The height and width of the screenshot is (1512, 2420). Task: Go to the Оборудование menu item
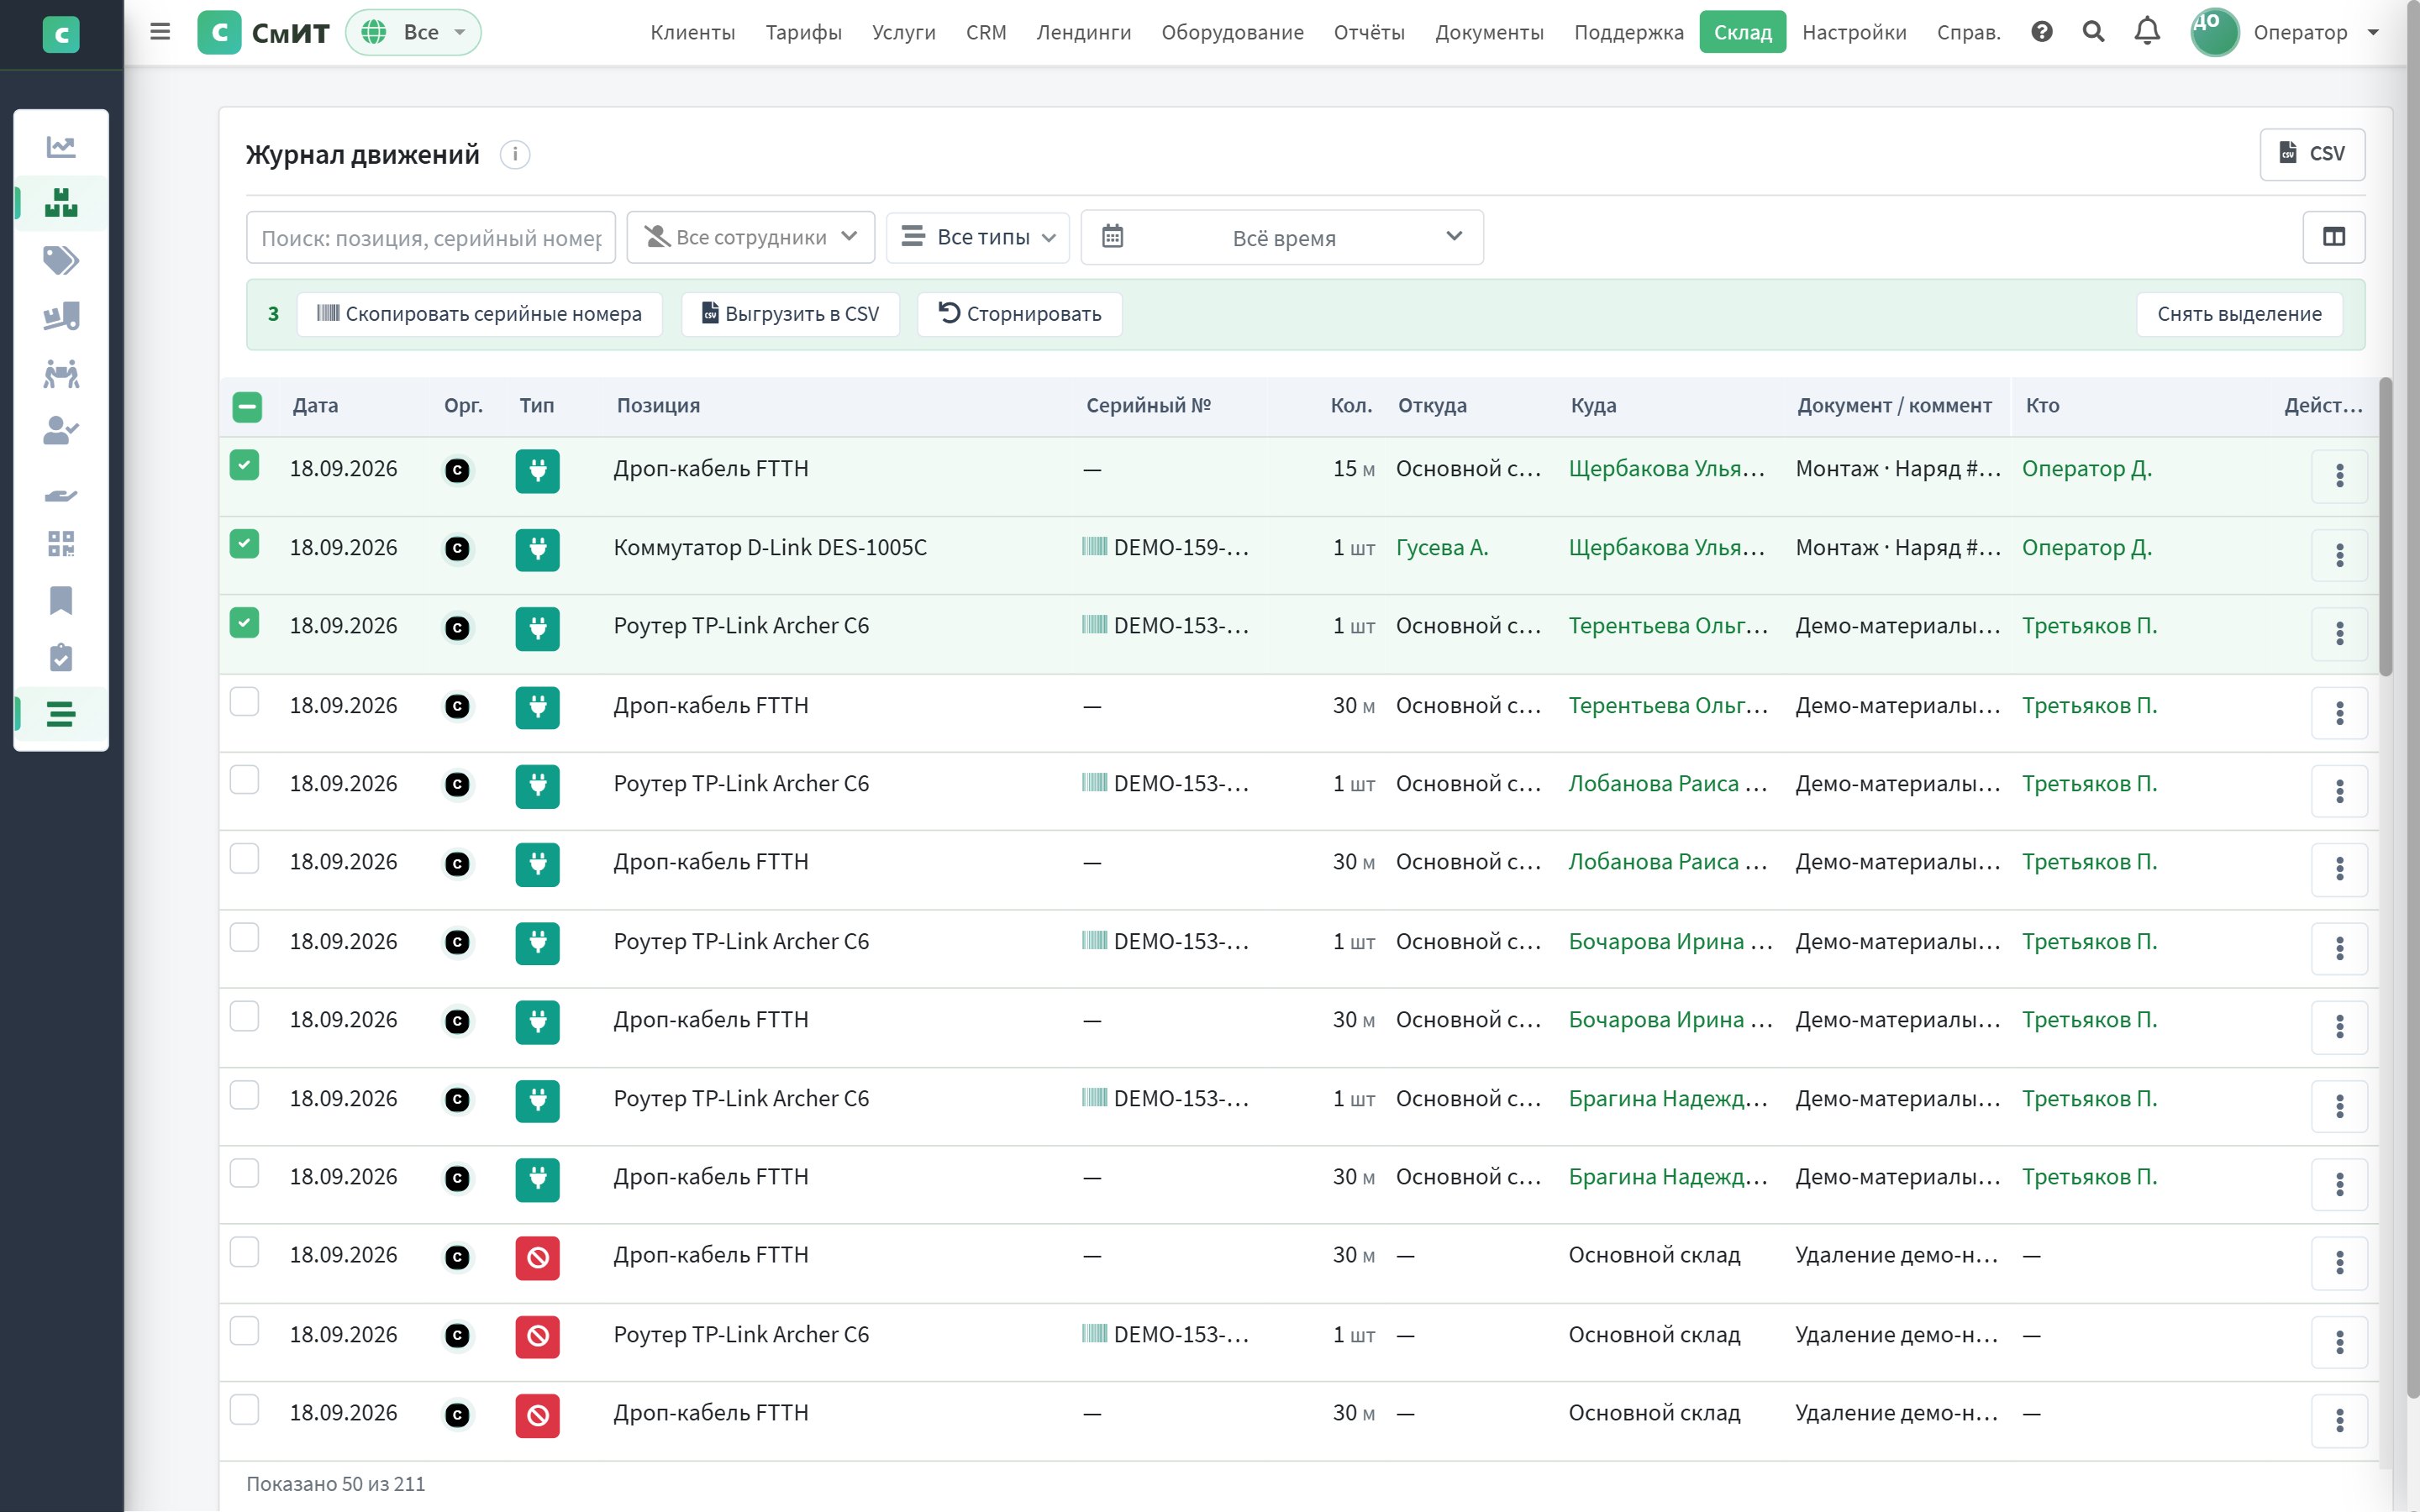[x=1232, y=32]
